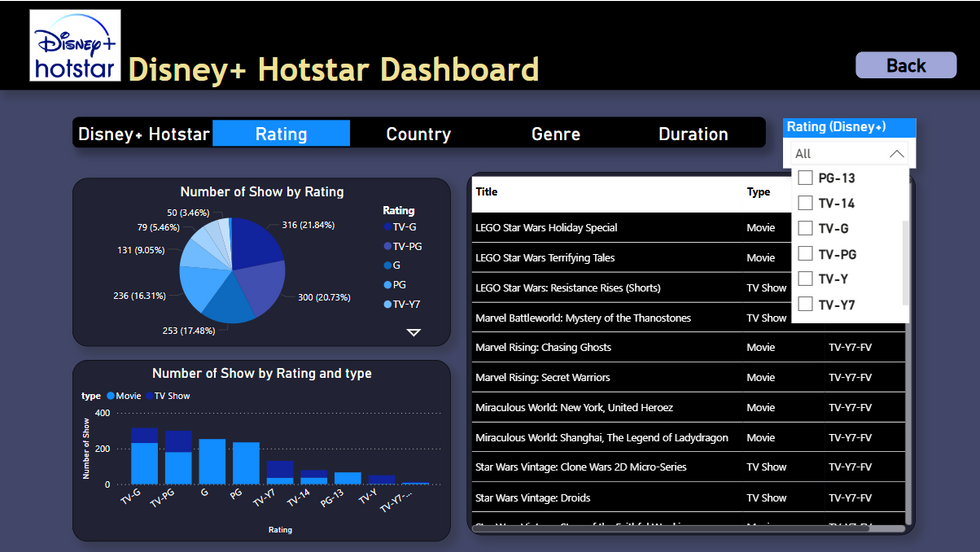
Task: Click the Back button
Action: 906,65
